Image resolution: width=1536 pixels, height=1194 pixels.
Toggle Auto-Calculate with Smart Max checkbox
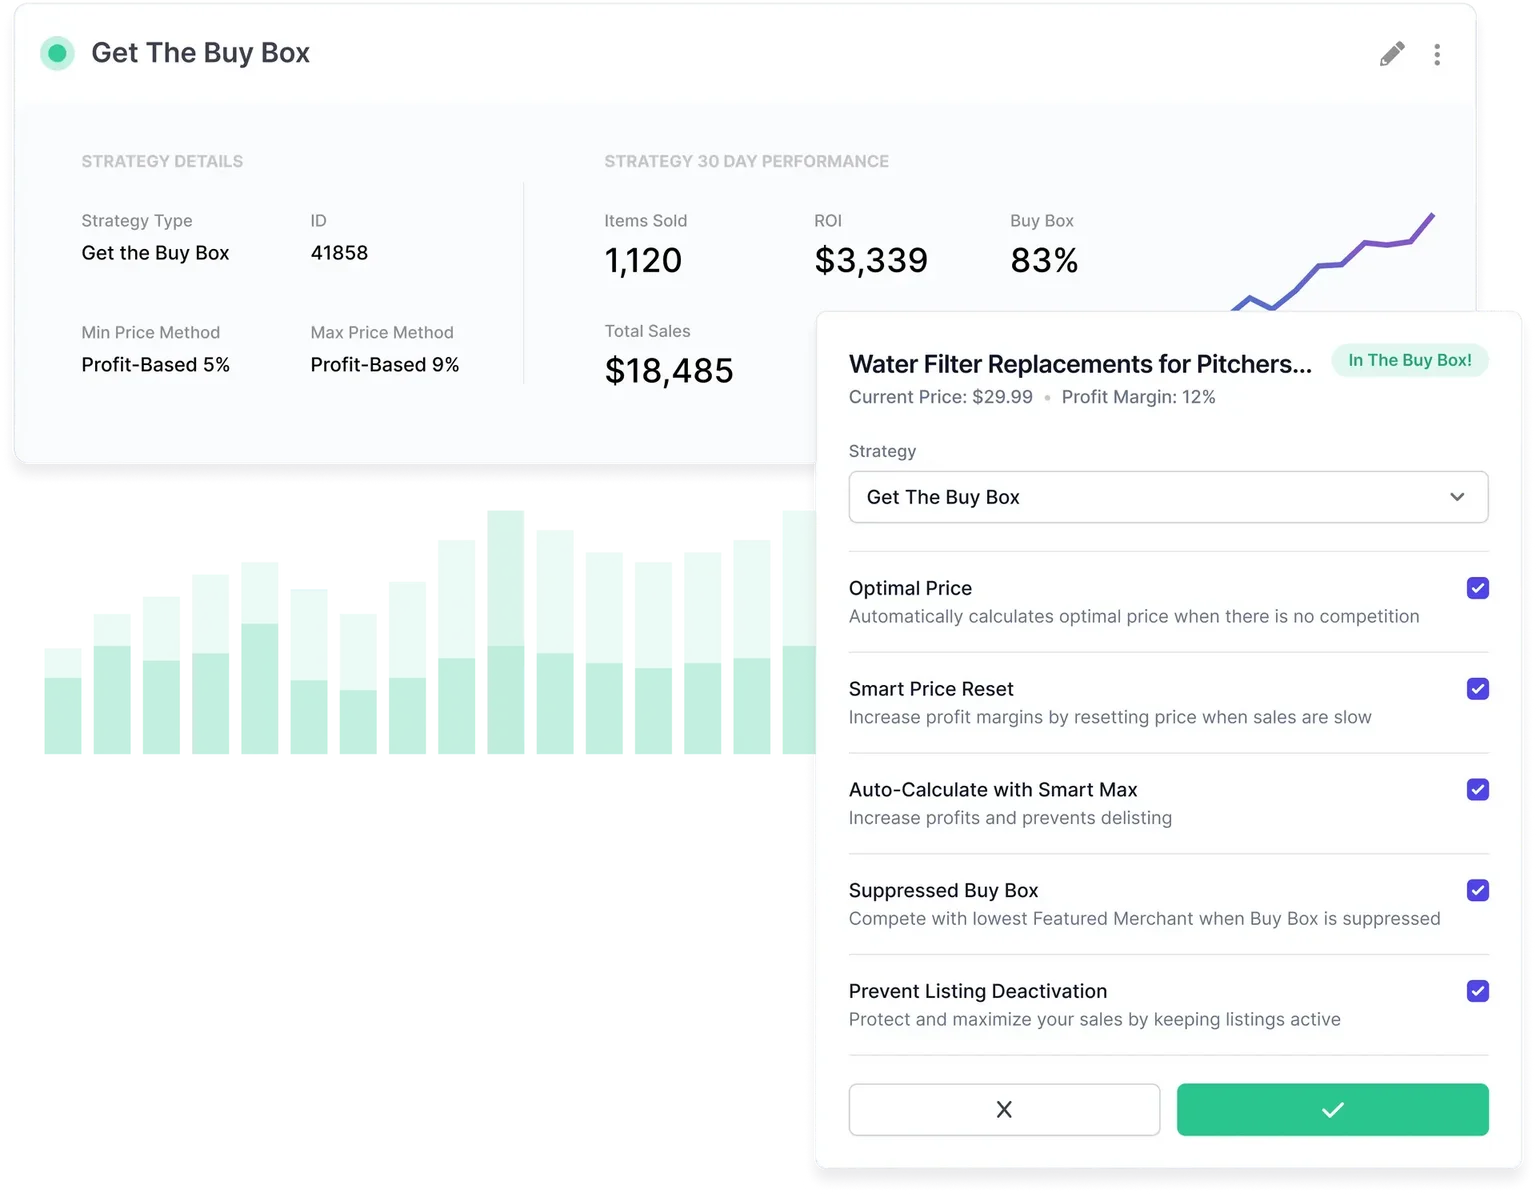point(1477,790)
